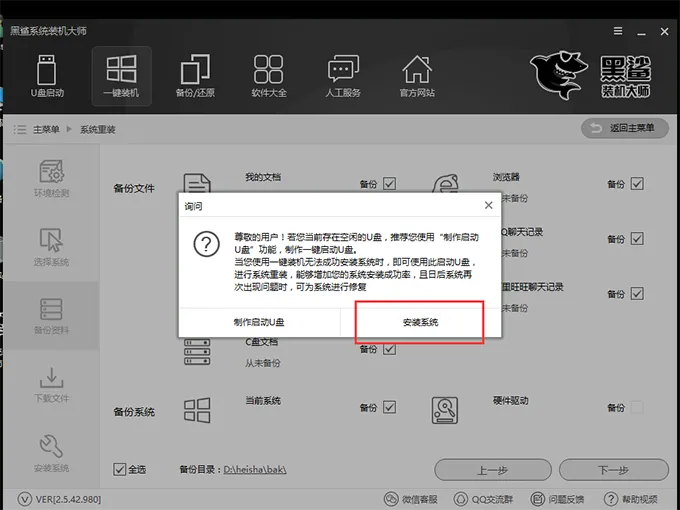Open backup directory link D:\heisha\bak\
680x510 pixels.
point(255,470)
